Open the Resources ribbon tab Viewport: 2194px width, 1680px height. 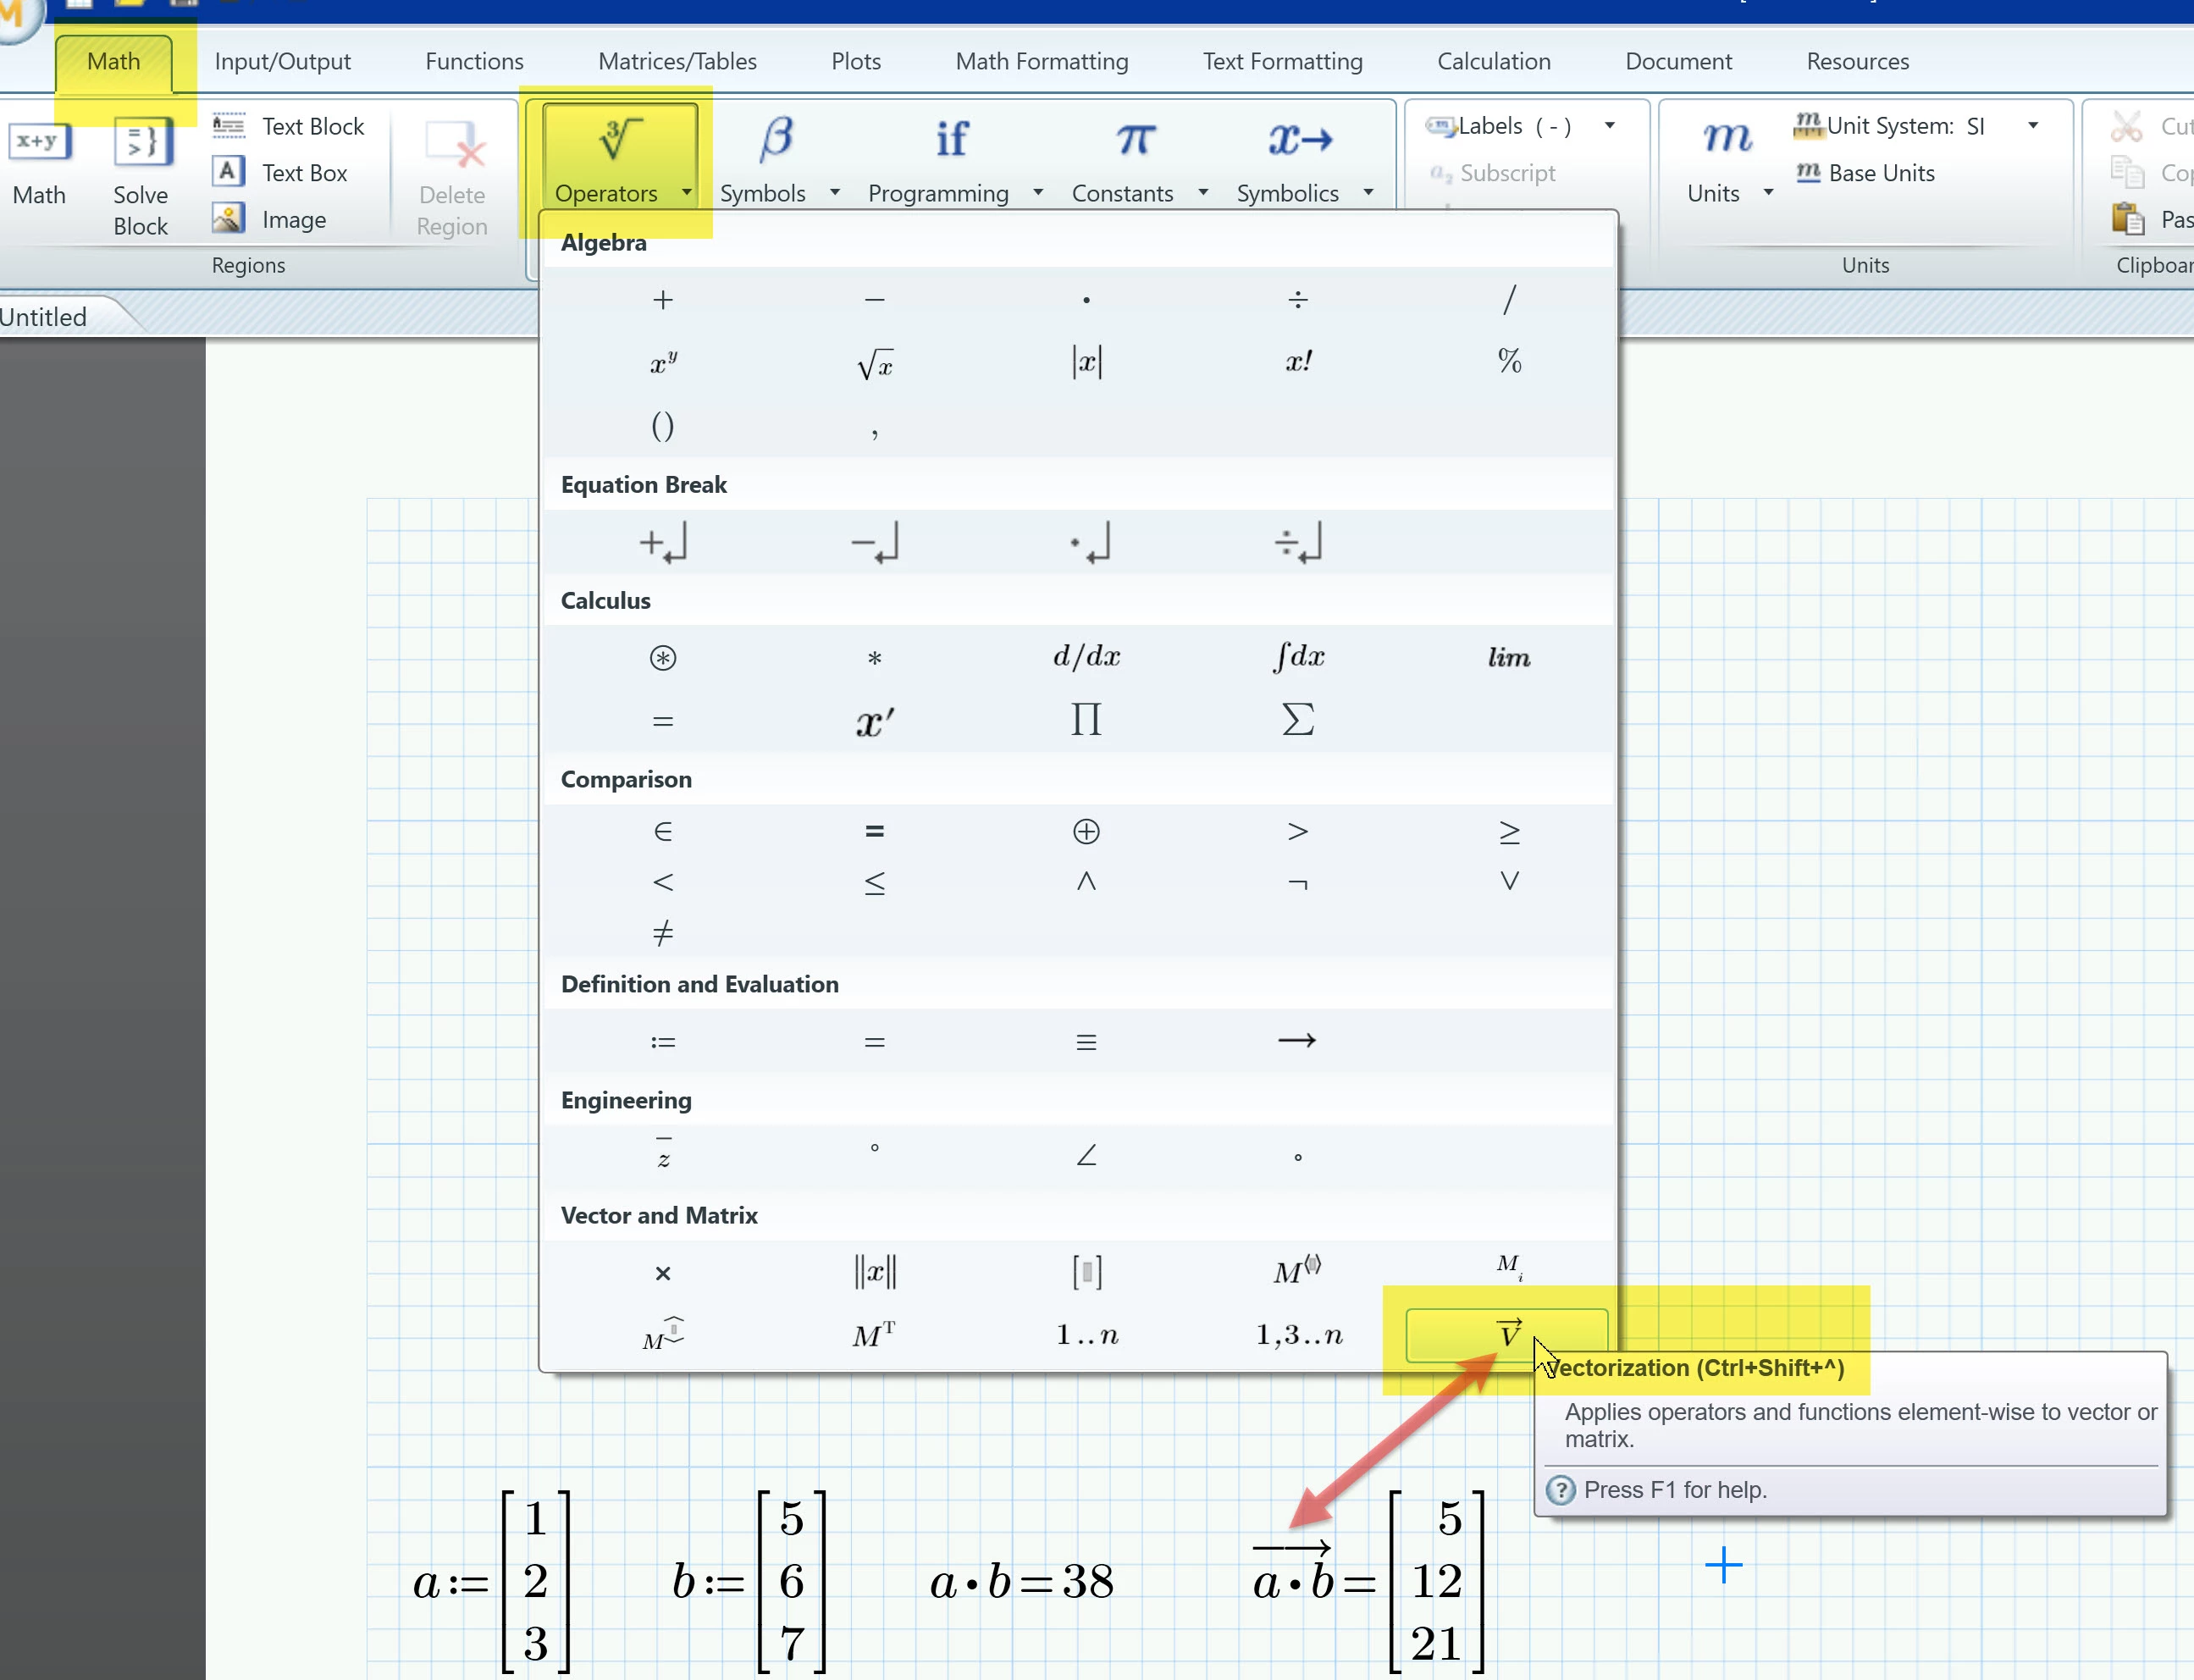click(x=1857, y=62)
